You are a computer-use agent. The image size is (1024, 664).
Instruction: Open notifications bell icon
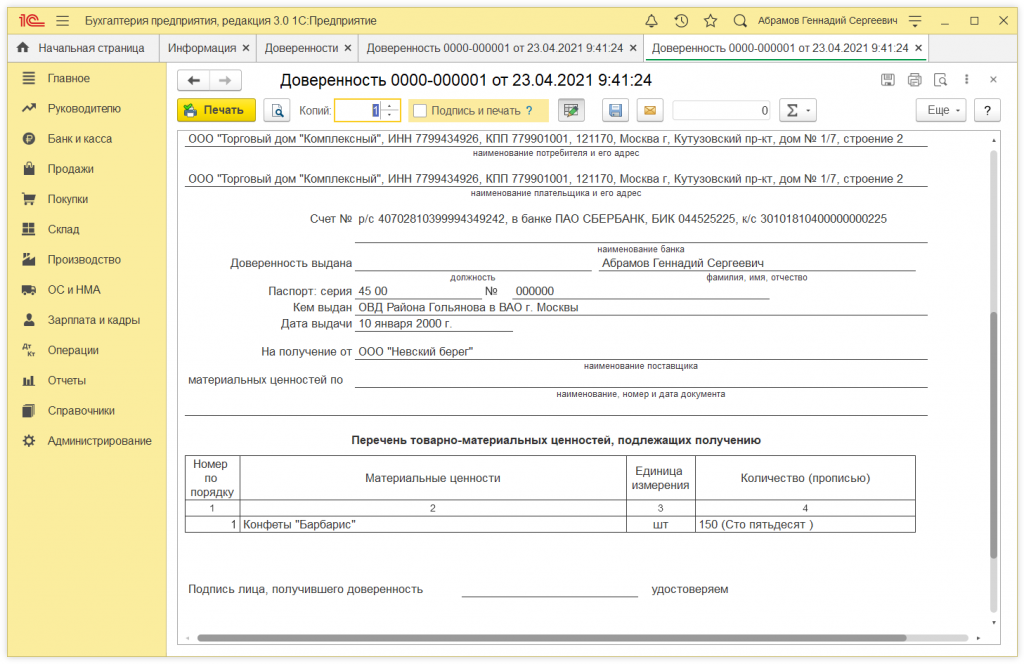(652, 20)
